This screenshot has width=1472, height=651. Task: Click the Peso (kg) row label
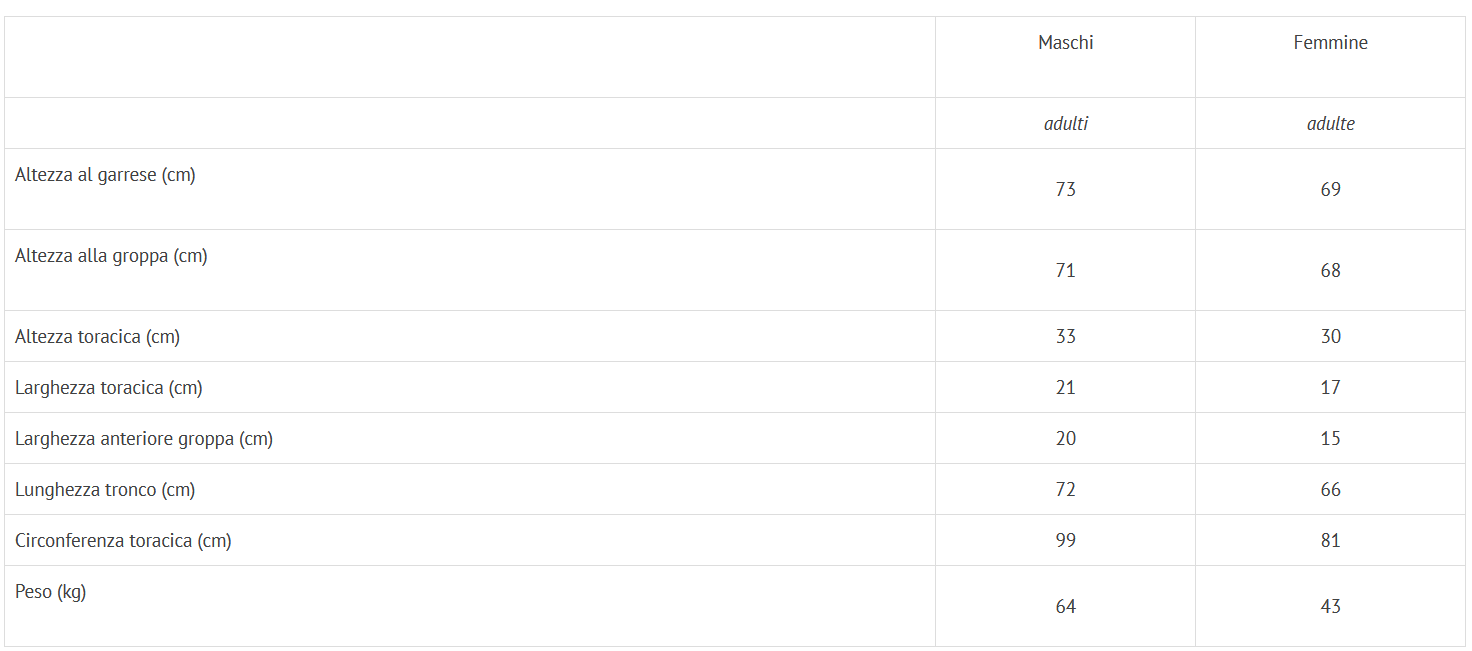[x=51, y=592]
